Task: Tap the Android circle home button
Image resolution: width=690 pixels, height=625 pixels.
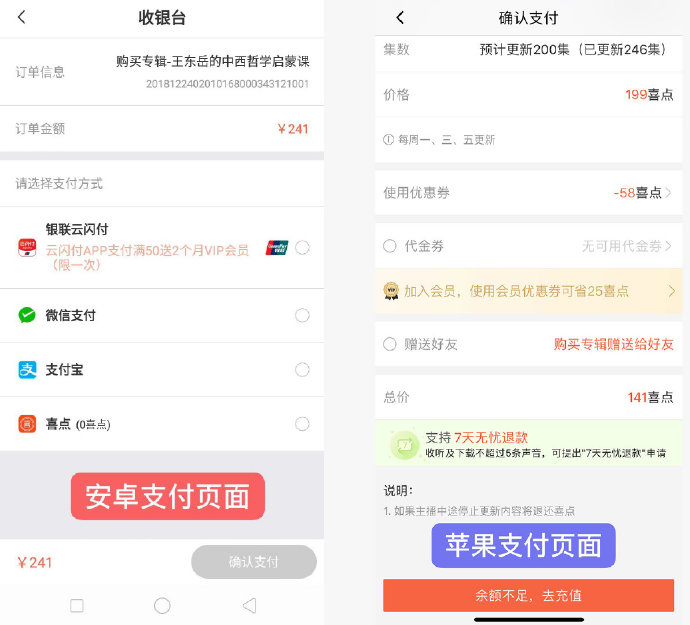Action: coord(162,606)
